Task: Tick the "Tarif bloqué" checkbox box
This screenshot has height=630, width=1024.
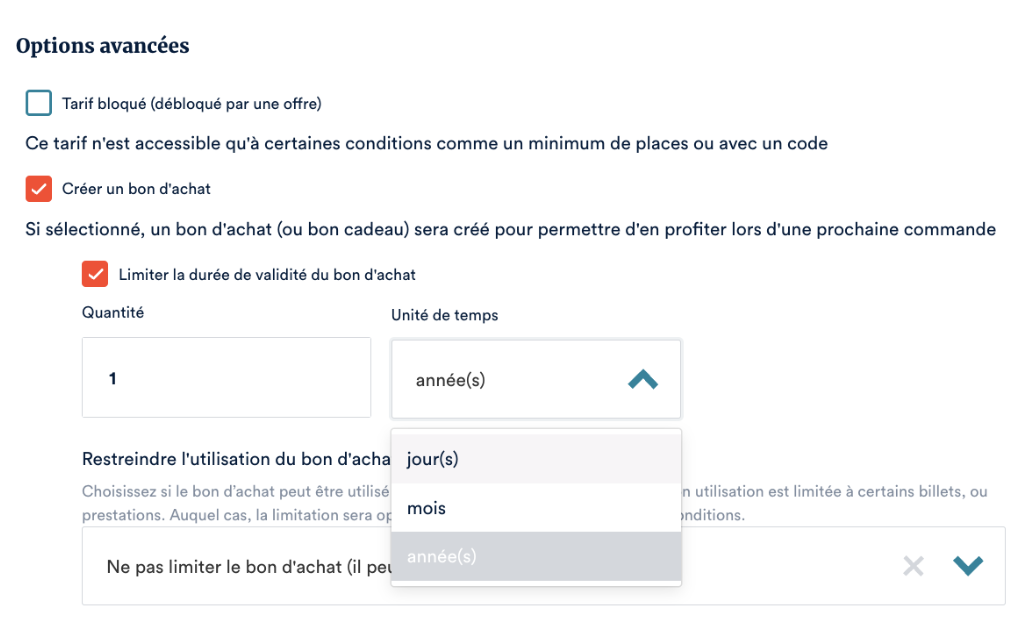Action: (39, 103)
